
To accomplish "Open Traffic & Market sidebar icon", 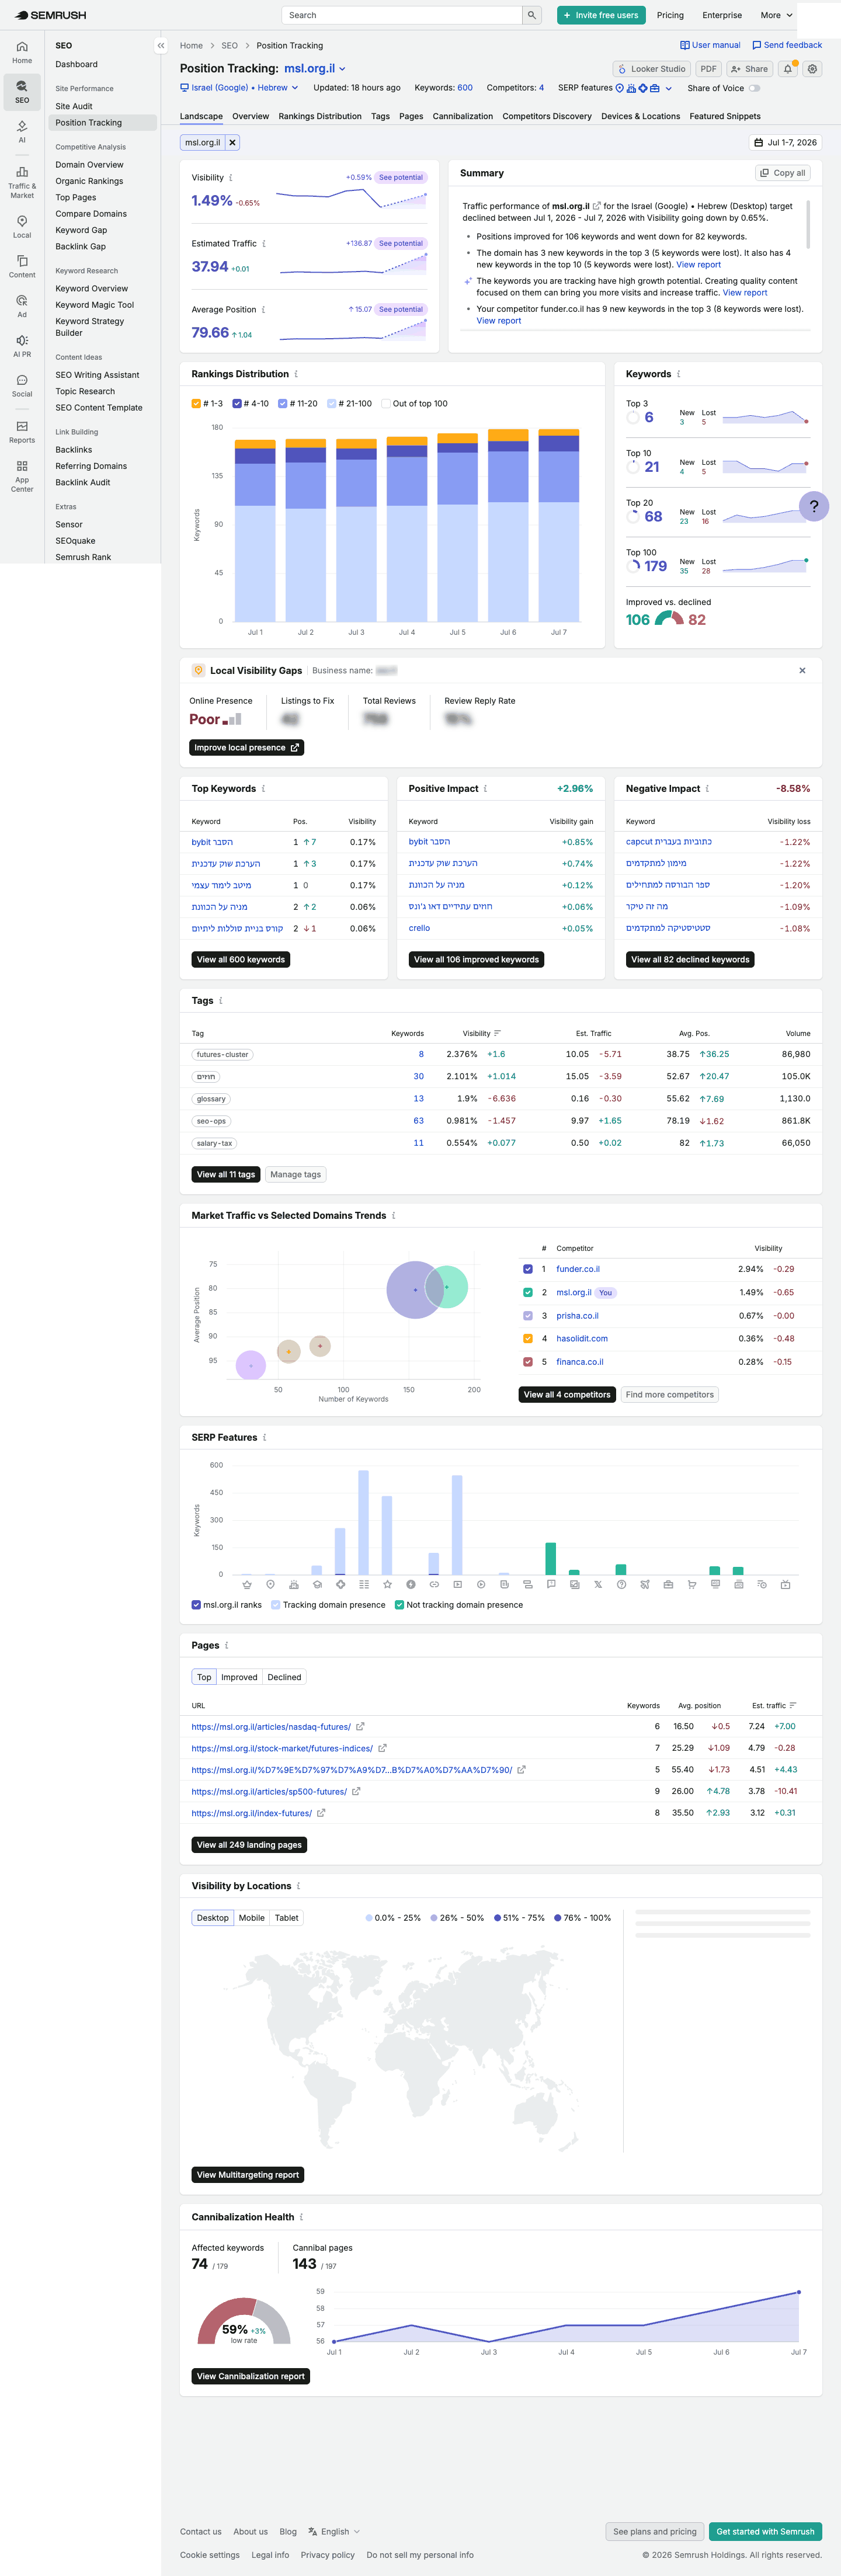I will [x=22, y=182].
